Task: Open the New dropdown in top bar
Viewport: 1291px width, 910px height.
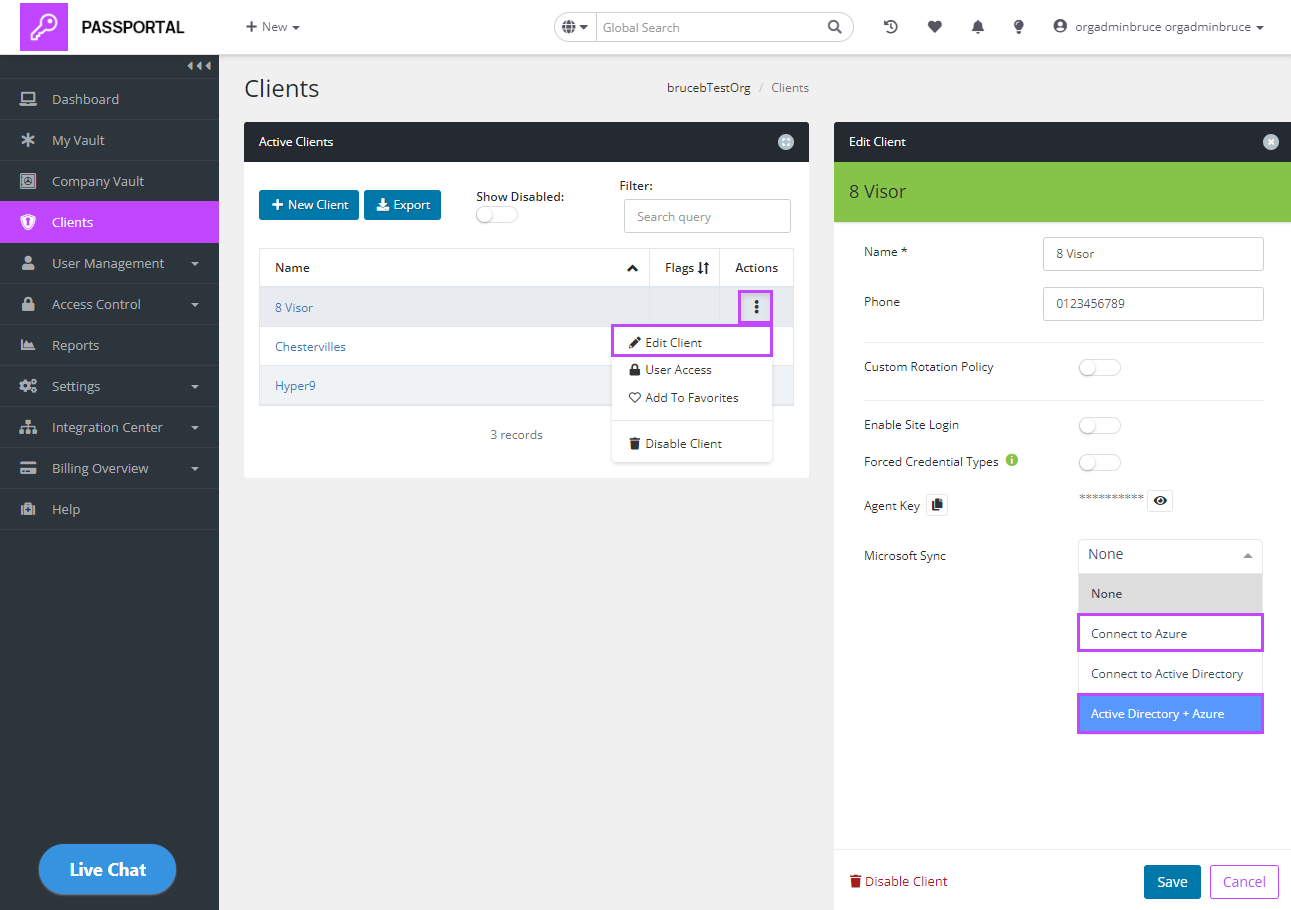Action: pos(273,27)
